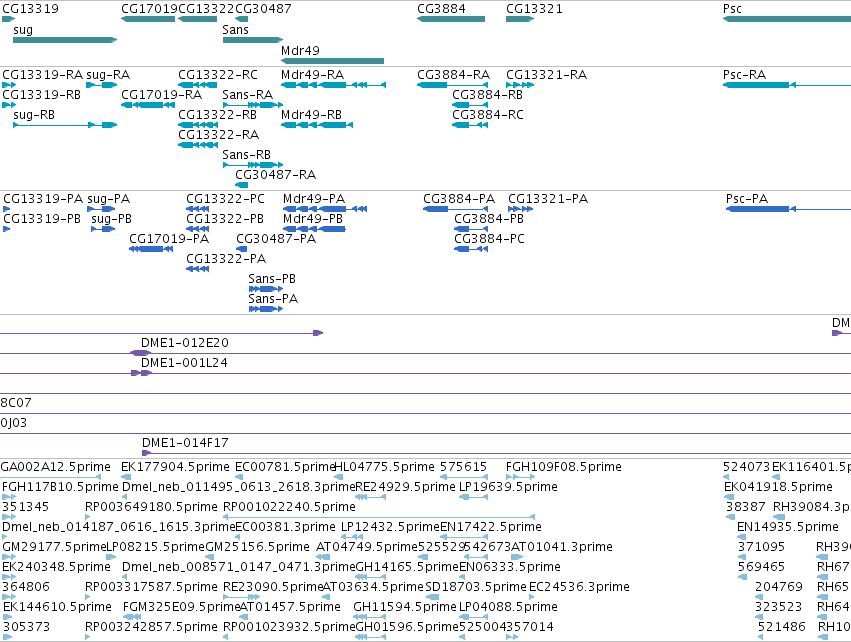Click EST label FGH109F08.5prime
This screenshot has height=642, width=851.
coord(564,467)
